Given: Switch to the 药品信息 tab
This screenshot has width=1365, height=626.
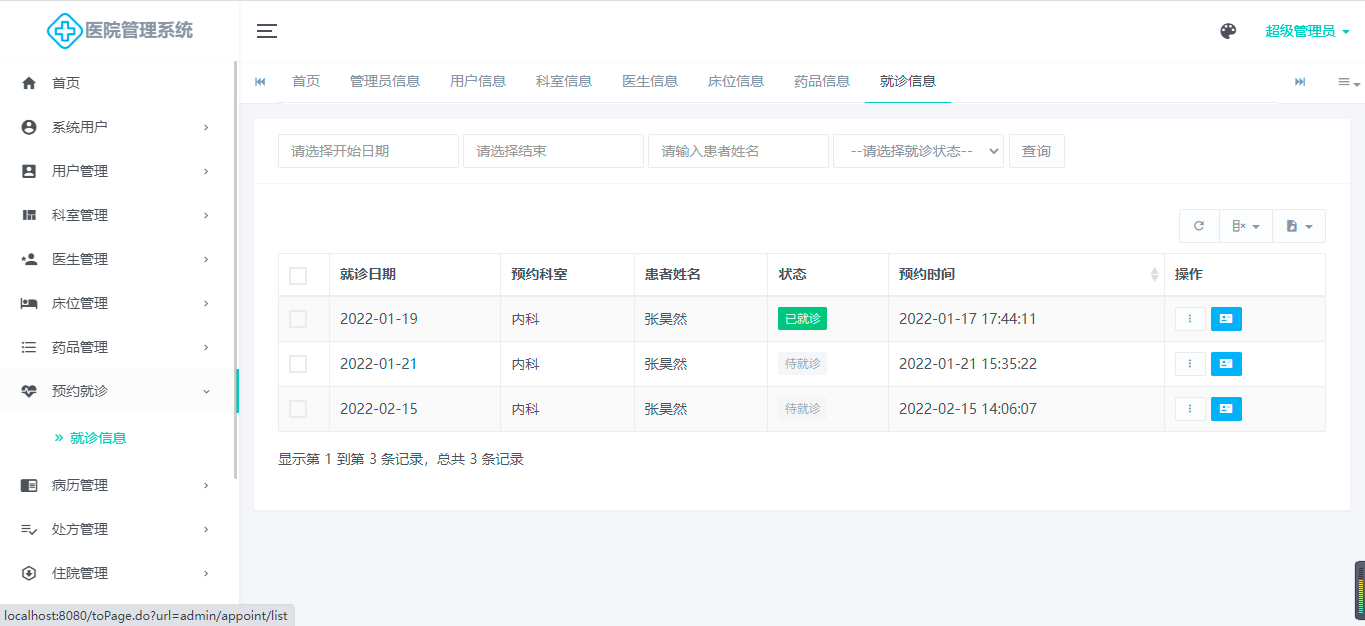Looking at the screenshot, I should (x=822, y=81).
